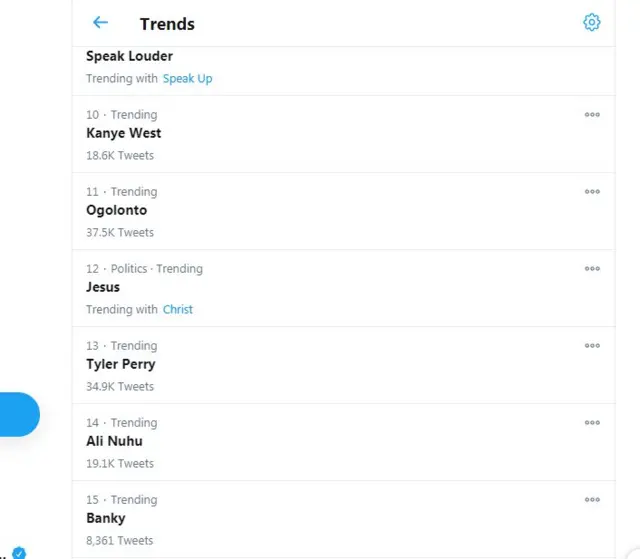Open the Speak Louder trend
This screenshot has width=640, height=559.
[x=129, y=57]
